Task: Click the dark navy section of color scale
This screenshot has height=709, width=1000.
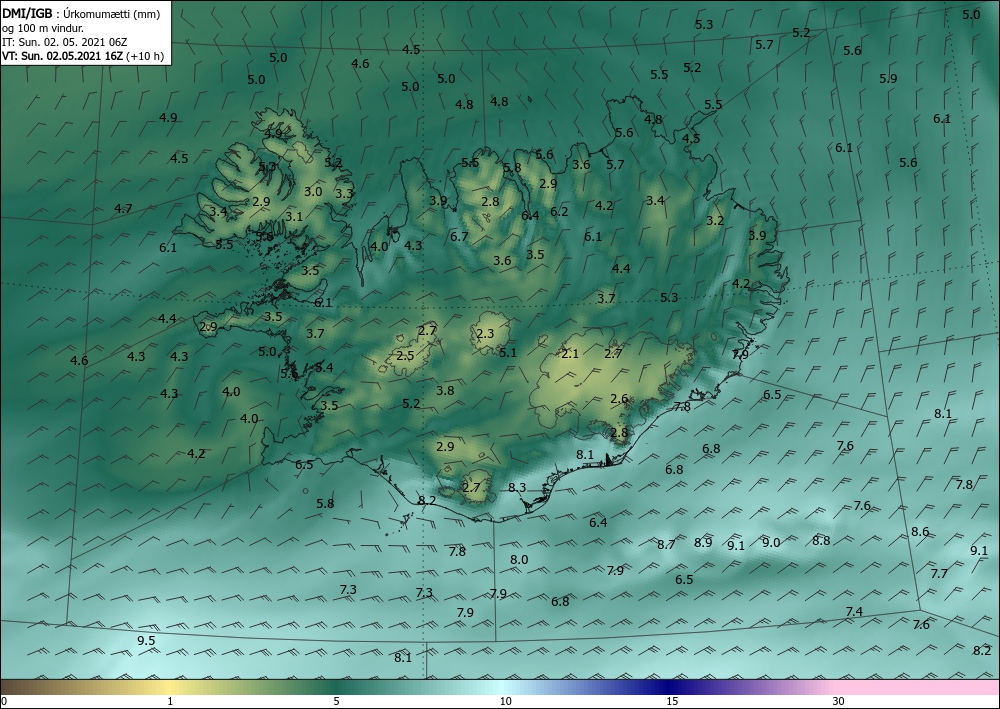Action: [x=670, y=687]
